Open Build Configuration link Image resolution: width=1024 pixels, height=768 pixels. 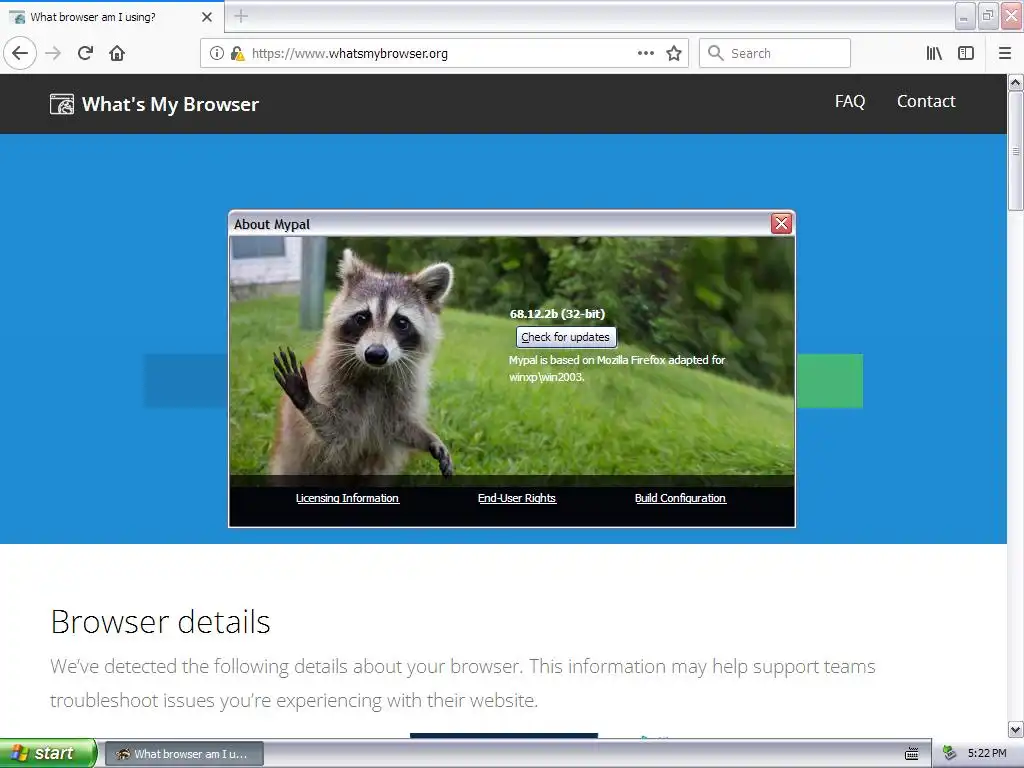680,498
